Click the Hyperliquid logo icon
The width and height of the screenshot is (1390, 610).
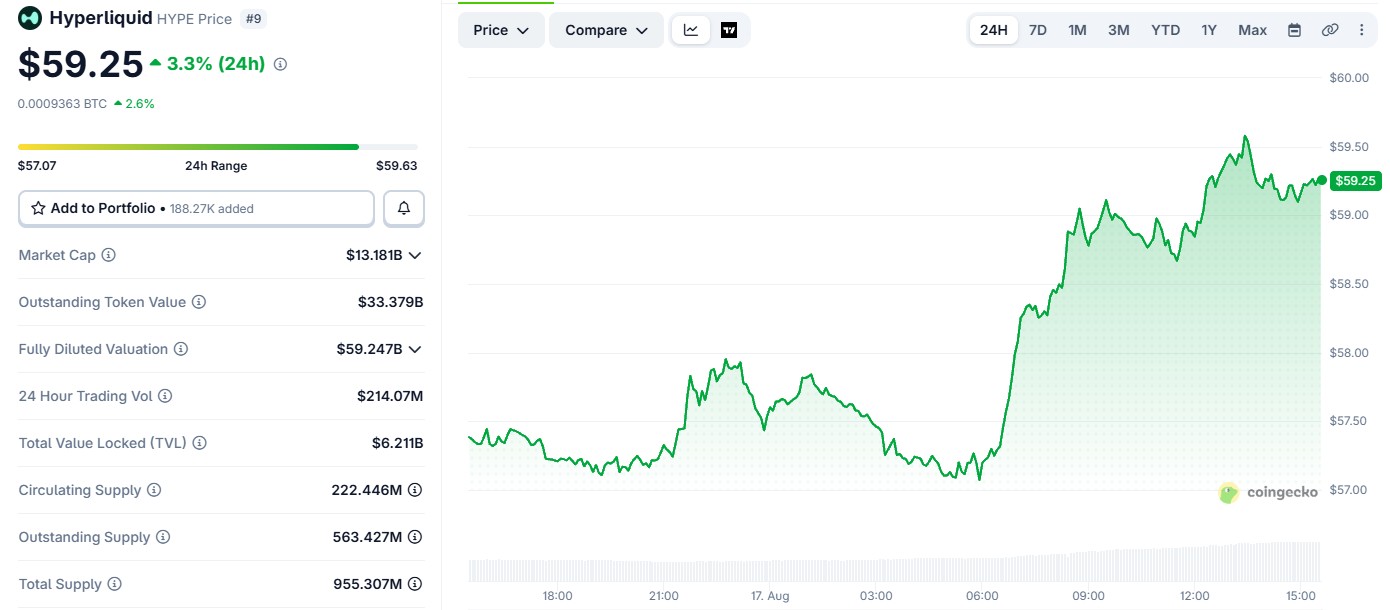point(30,18)
